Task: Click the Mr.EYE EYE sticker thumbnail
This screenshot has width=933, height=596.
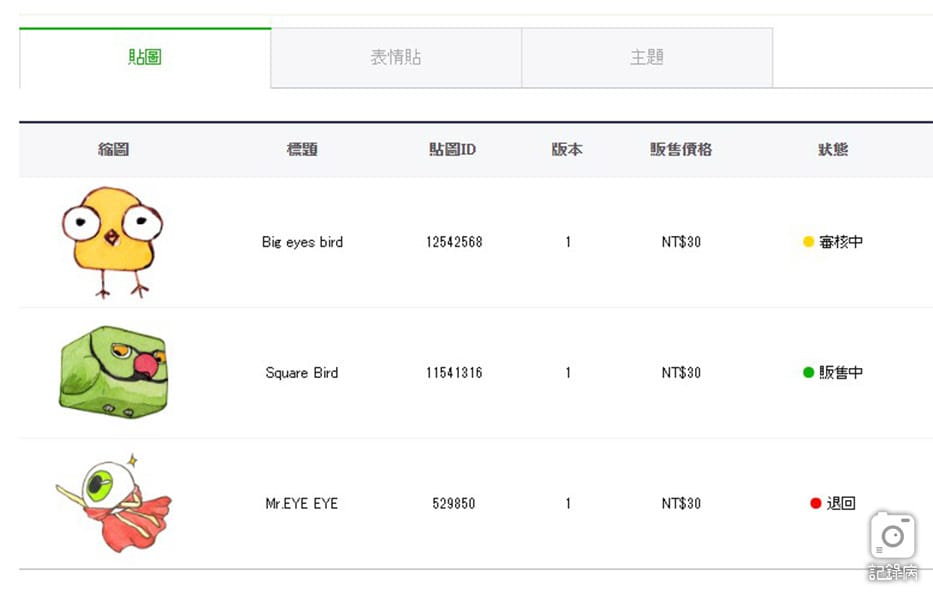Action: [x=113, y=503]
